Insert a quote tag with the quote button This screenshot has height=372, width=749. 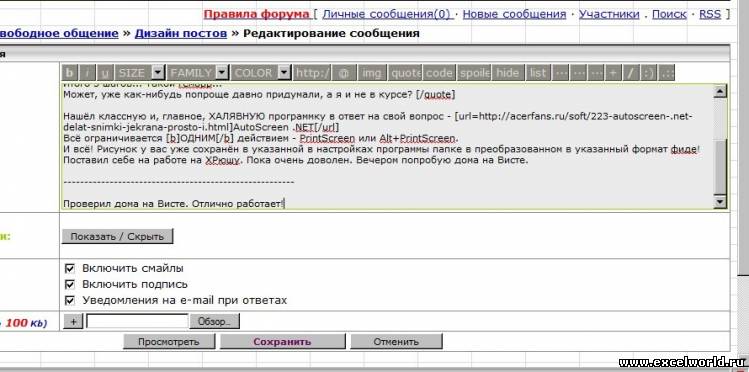(405, 73)
